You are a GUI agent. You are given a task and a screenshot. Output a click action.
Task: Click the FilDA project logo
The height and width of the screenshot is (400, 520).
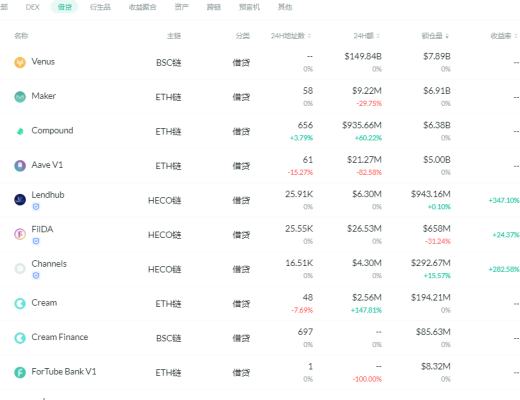click(x=20, y=234)
